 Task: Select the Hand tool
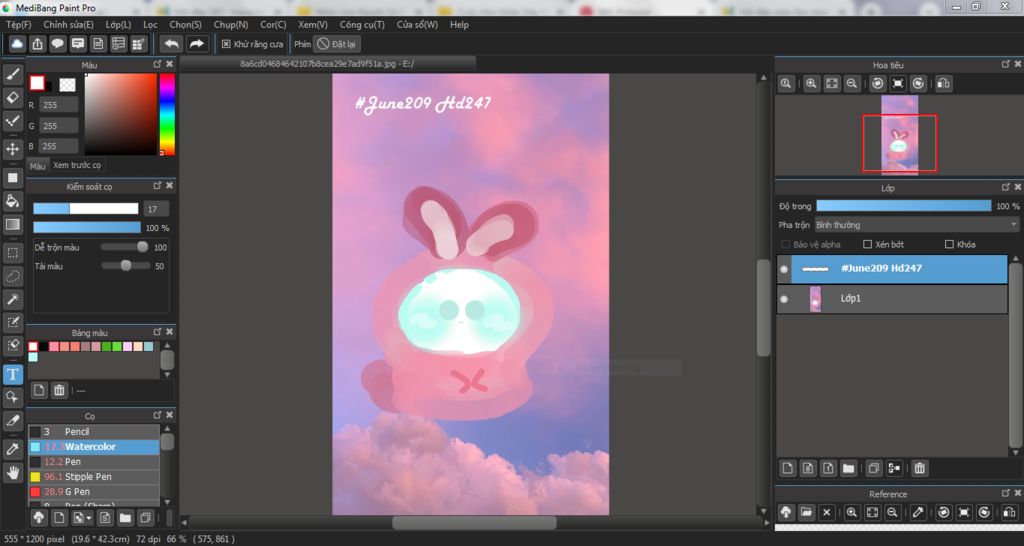(12, 472)
